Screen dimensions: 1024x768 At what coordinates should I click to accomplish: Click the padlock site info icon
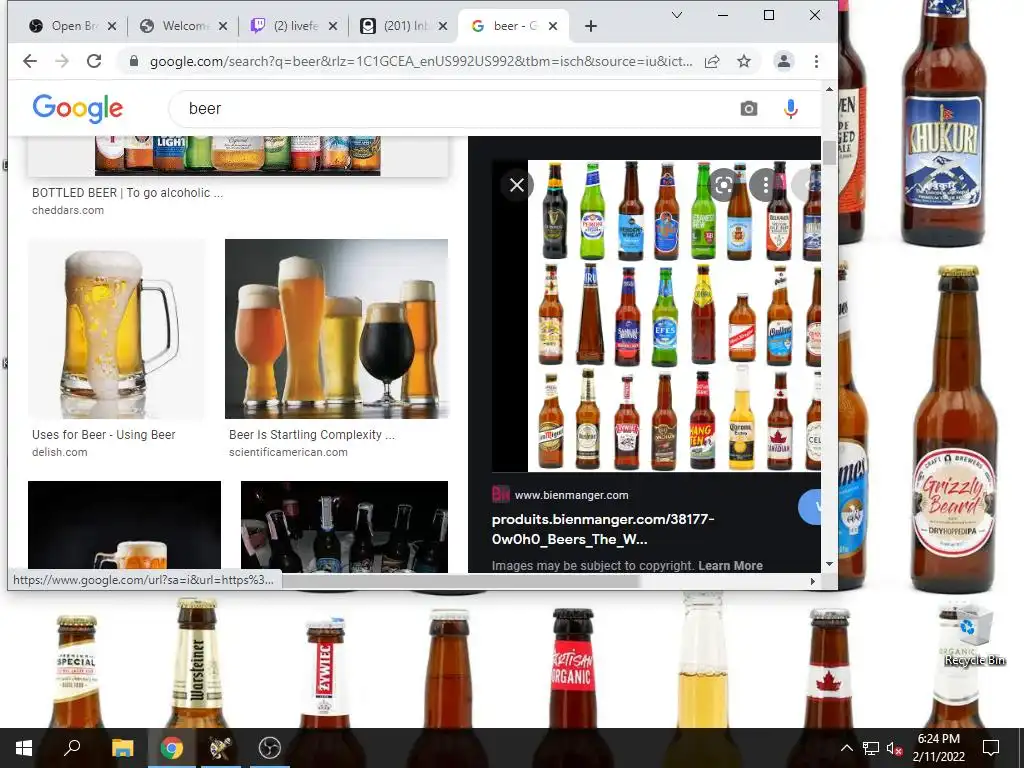tap(134, 61)
